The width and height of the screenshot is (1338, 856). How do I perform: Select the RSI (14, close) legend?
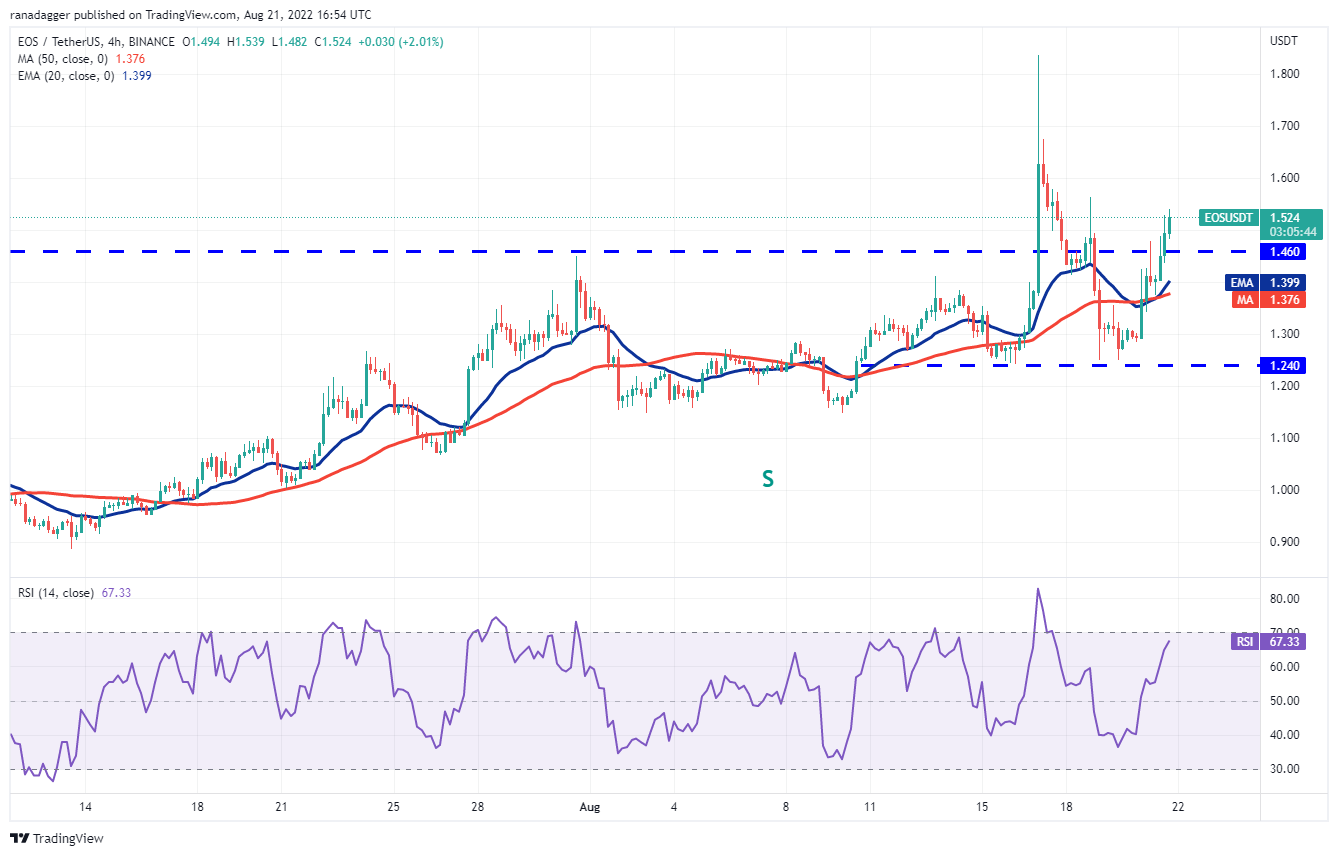[57, 593]
